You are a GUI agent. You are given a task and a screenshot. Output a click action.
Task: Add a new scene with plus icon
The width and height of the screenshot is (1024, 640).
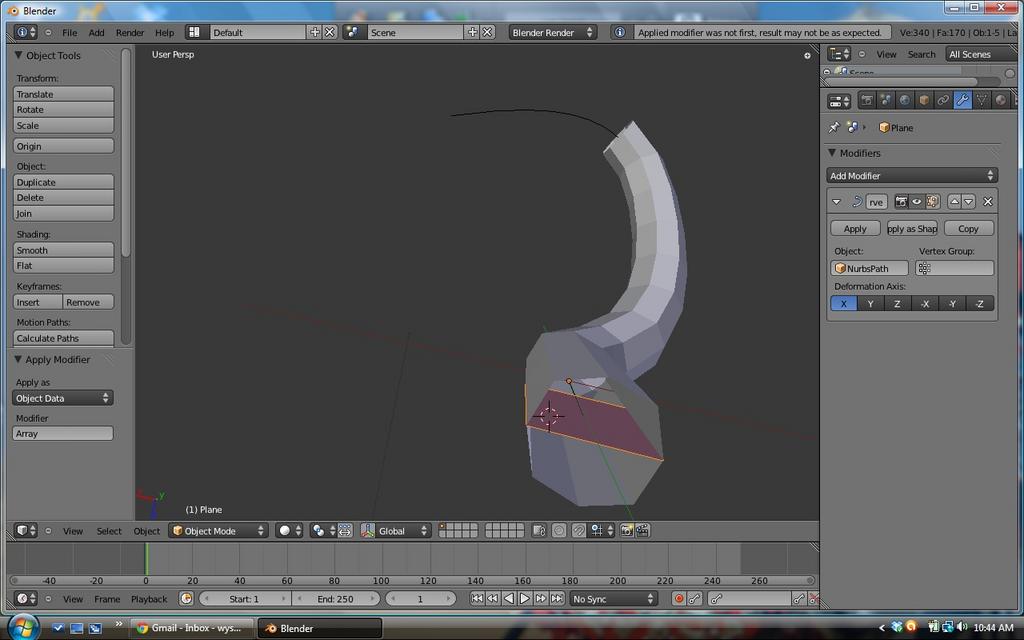tap(472, 32)
